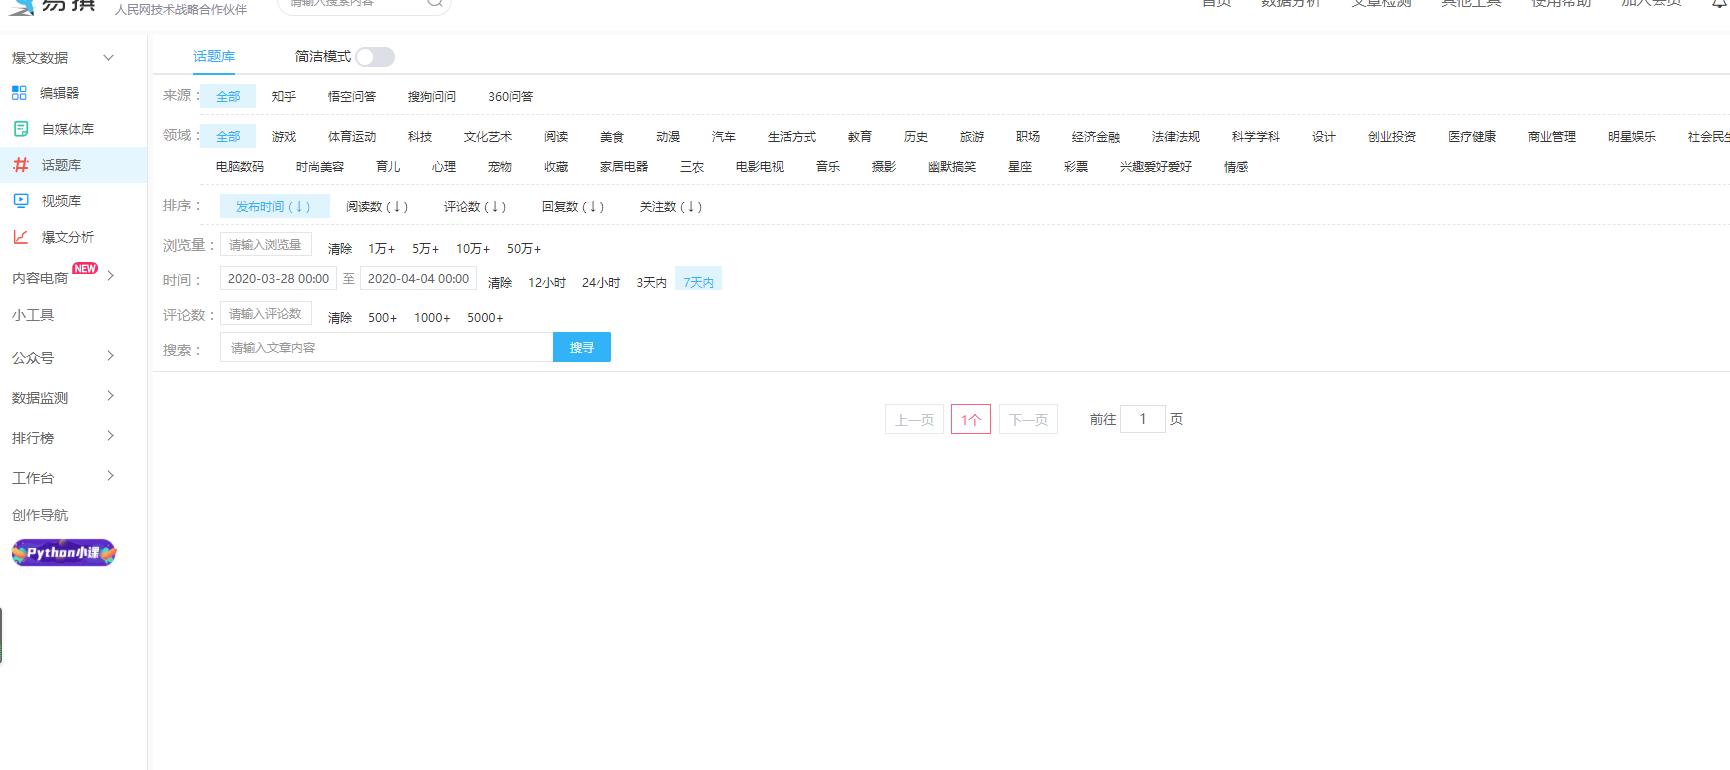Expand the 数据监测 sidebar menu
The width and height of the screenshot is (1730, 770).
(x=111, y=396)
